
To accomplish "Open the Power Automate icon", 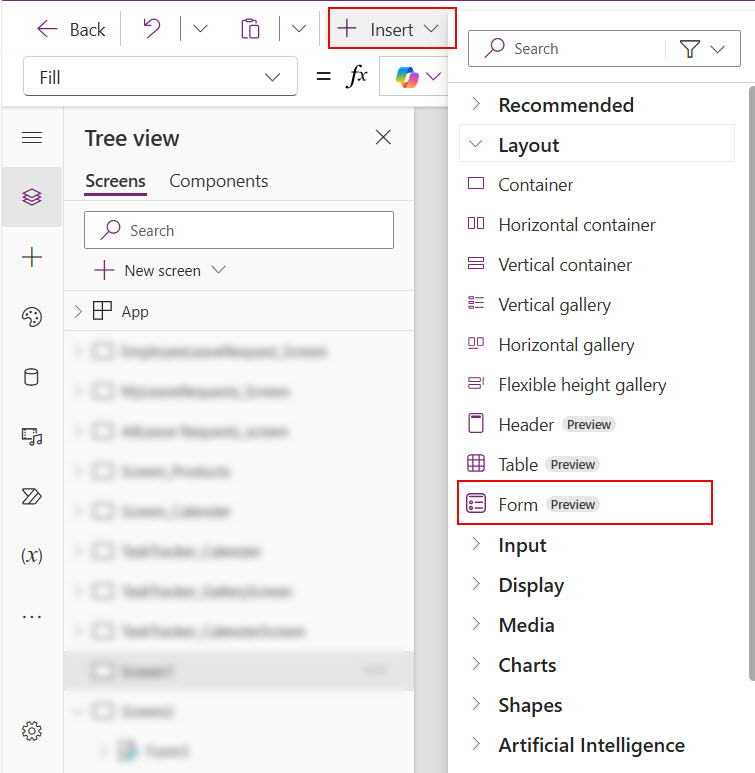I will [x=32, y=496].
